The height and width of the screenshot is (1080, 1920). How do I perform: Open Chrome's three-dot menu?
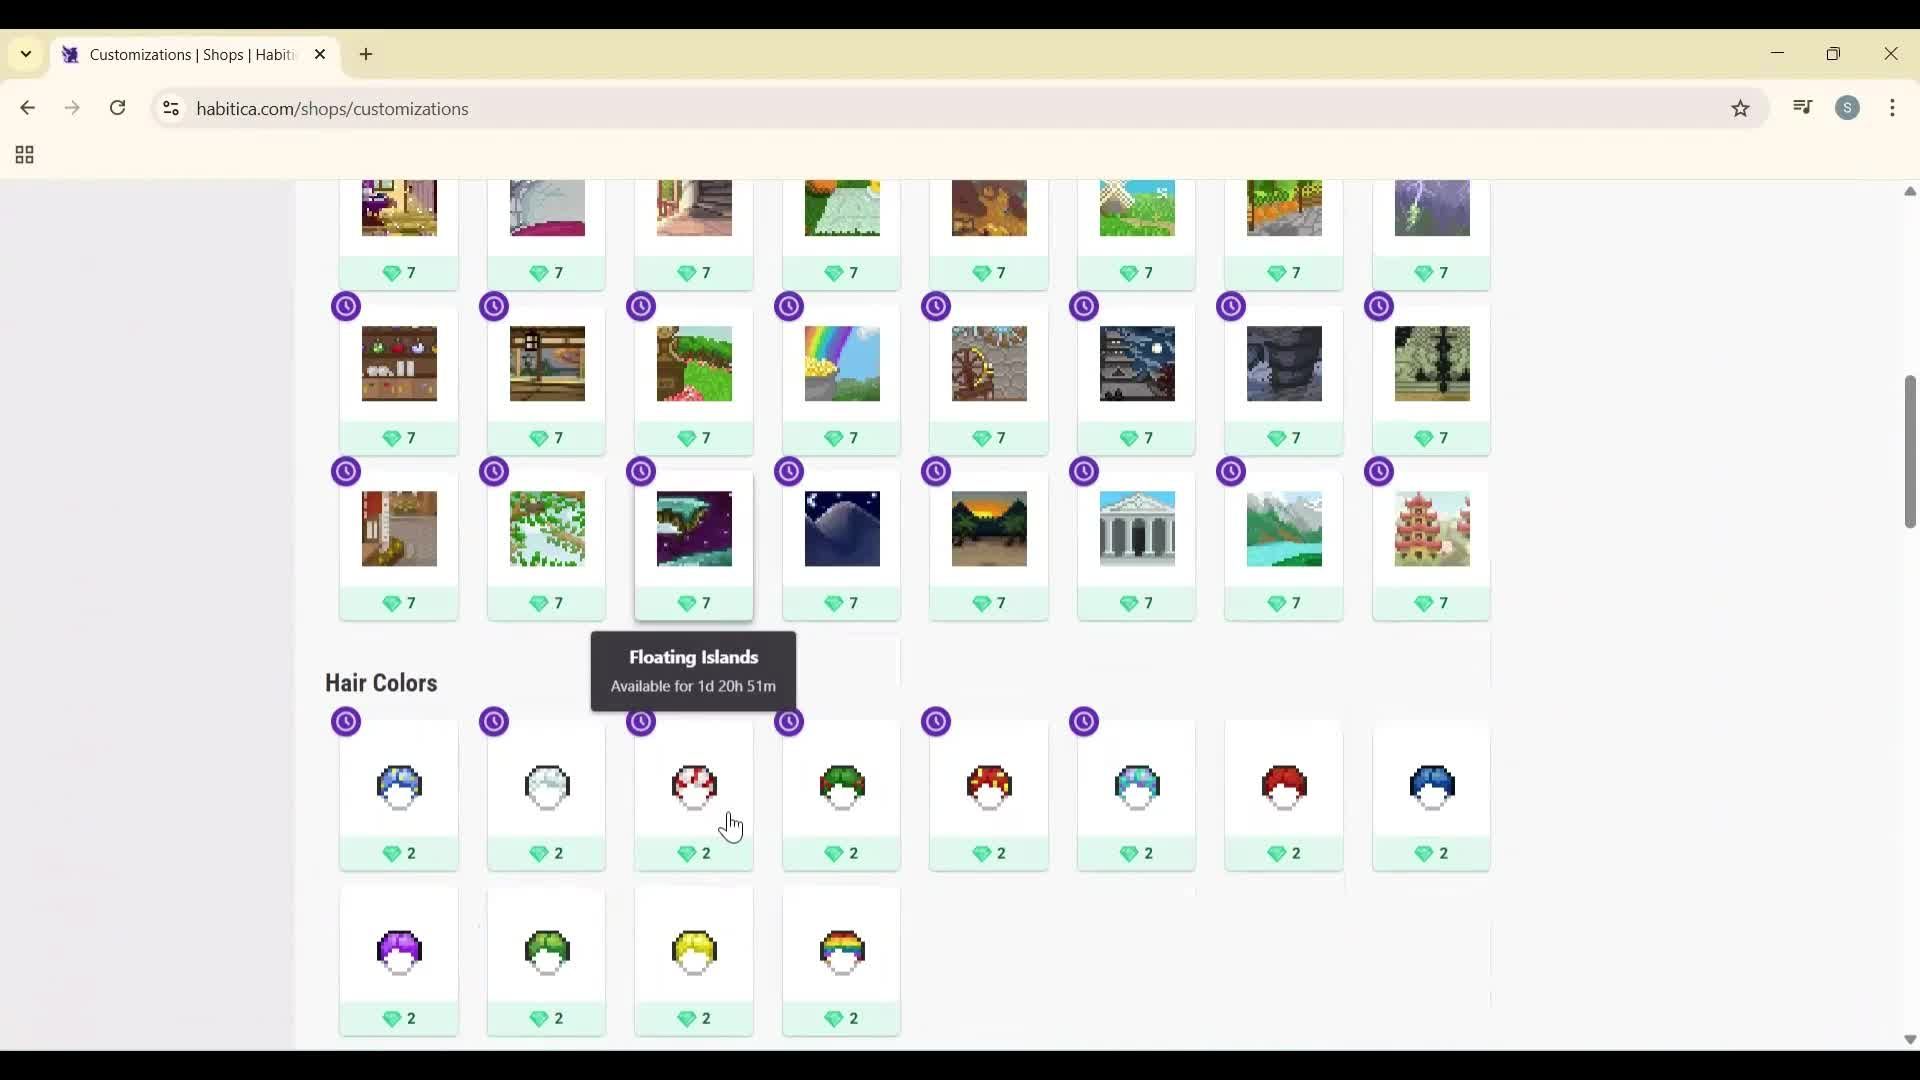tap(1894, 108)
